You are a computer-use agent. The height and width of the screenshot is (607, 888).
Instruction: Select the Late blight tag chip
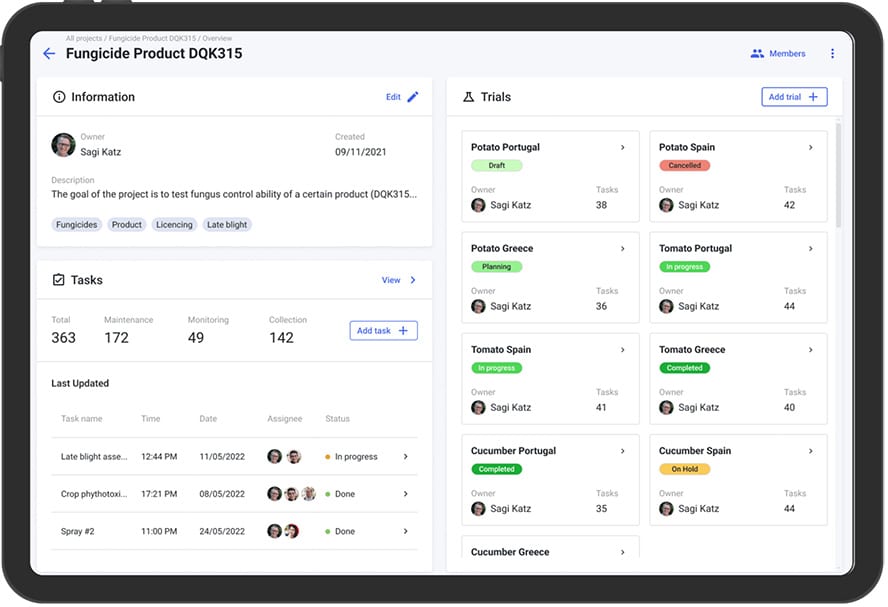227,225
